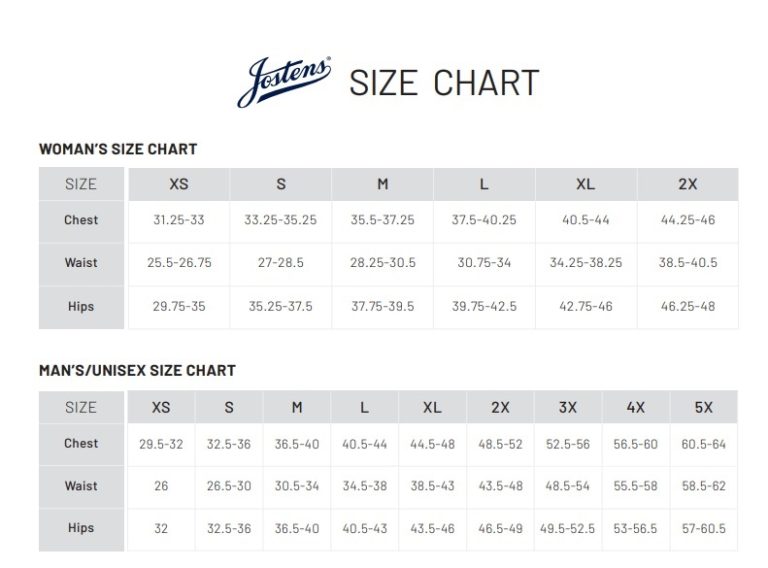Click the men's 3X column header
Image resolution: width=768 pixels, height=568 pixels.
tap(568, 407)
